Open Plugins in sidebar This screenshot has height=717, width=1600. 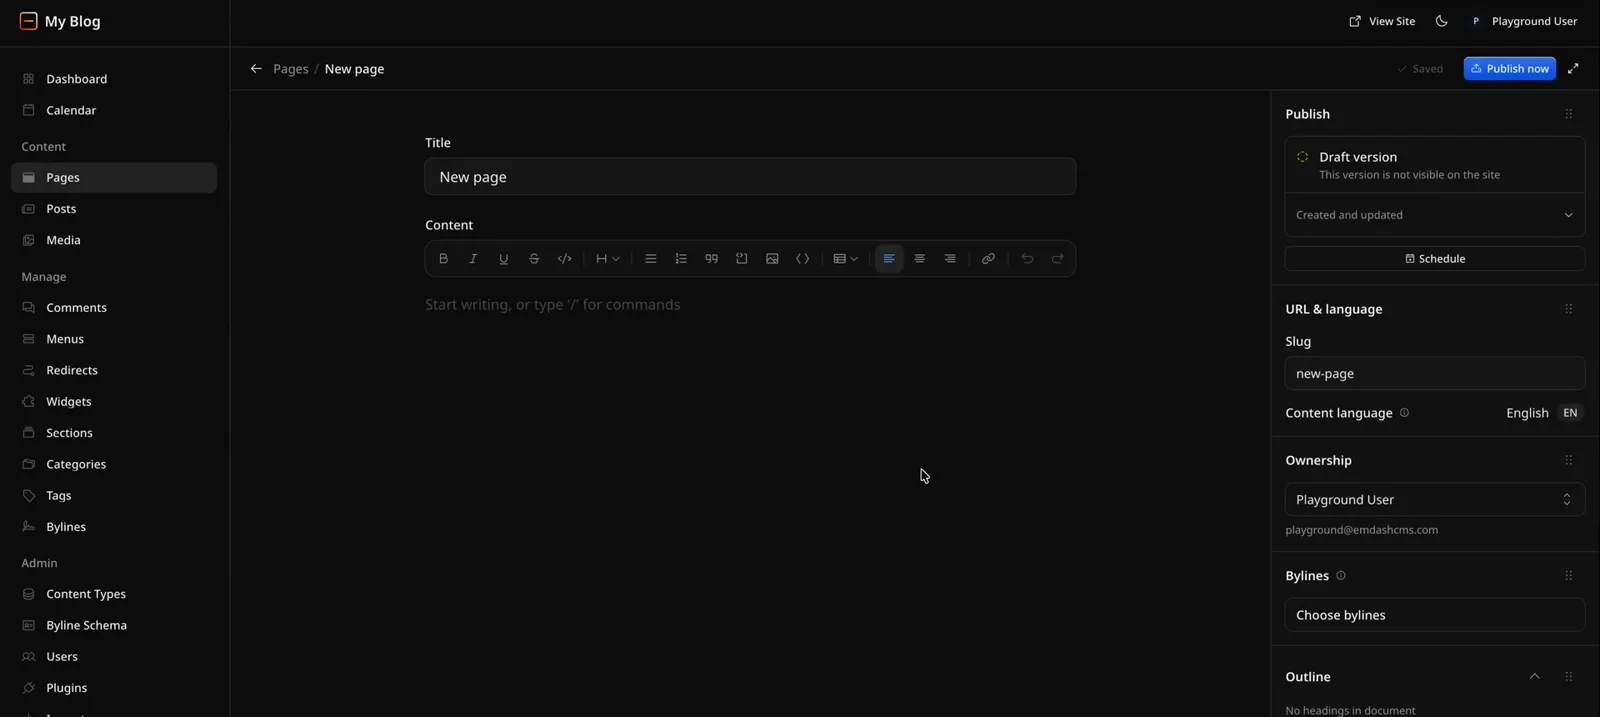(114, 688)
